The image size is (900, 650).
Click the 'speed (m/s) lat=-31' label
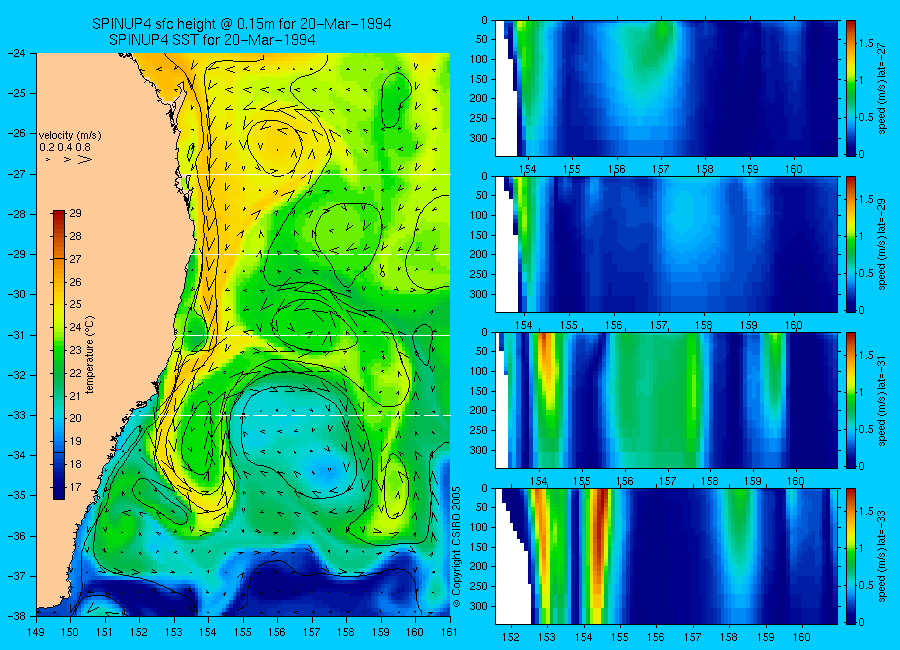coord(883,400)
